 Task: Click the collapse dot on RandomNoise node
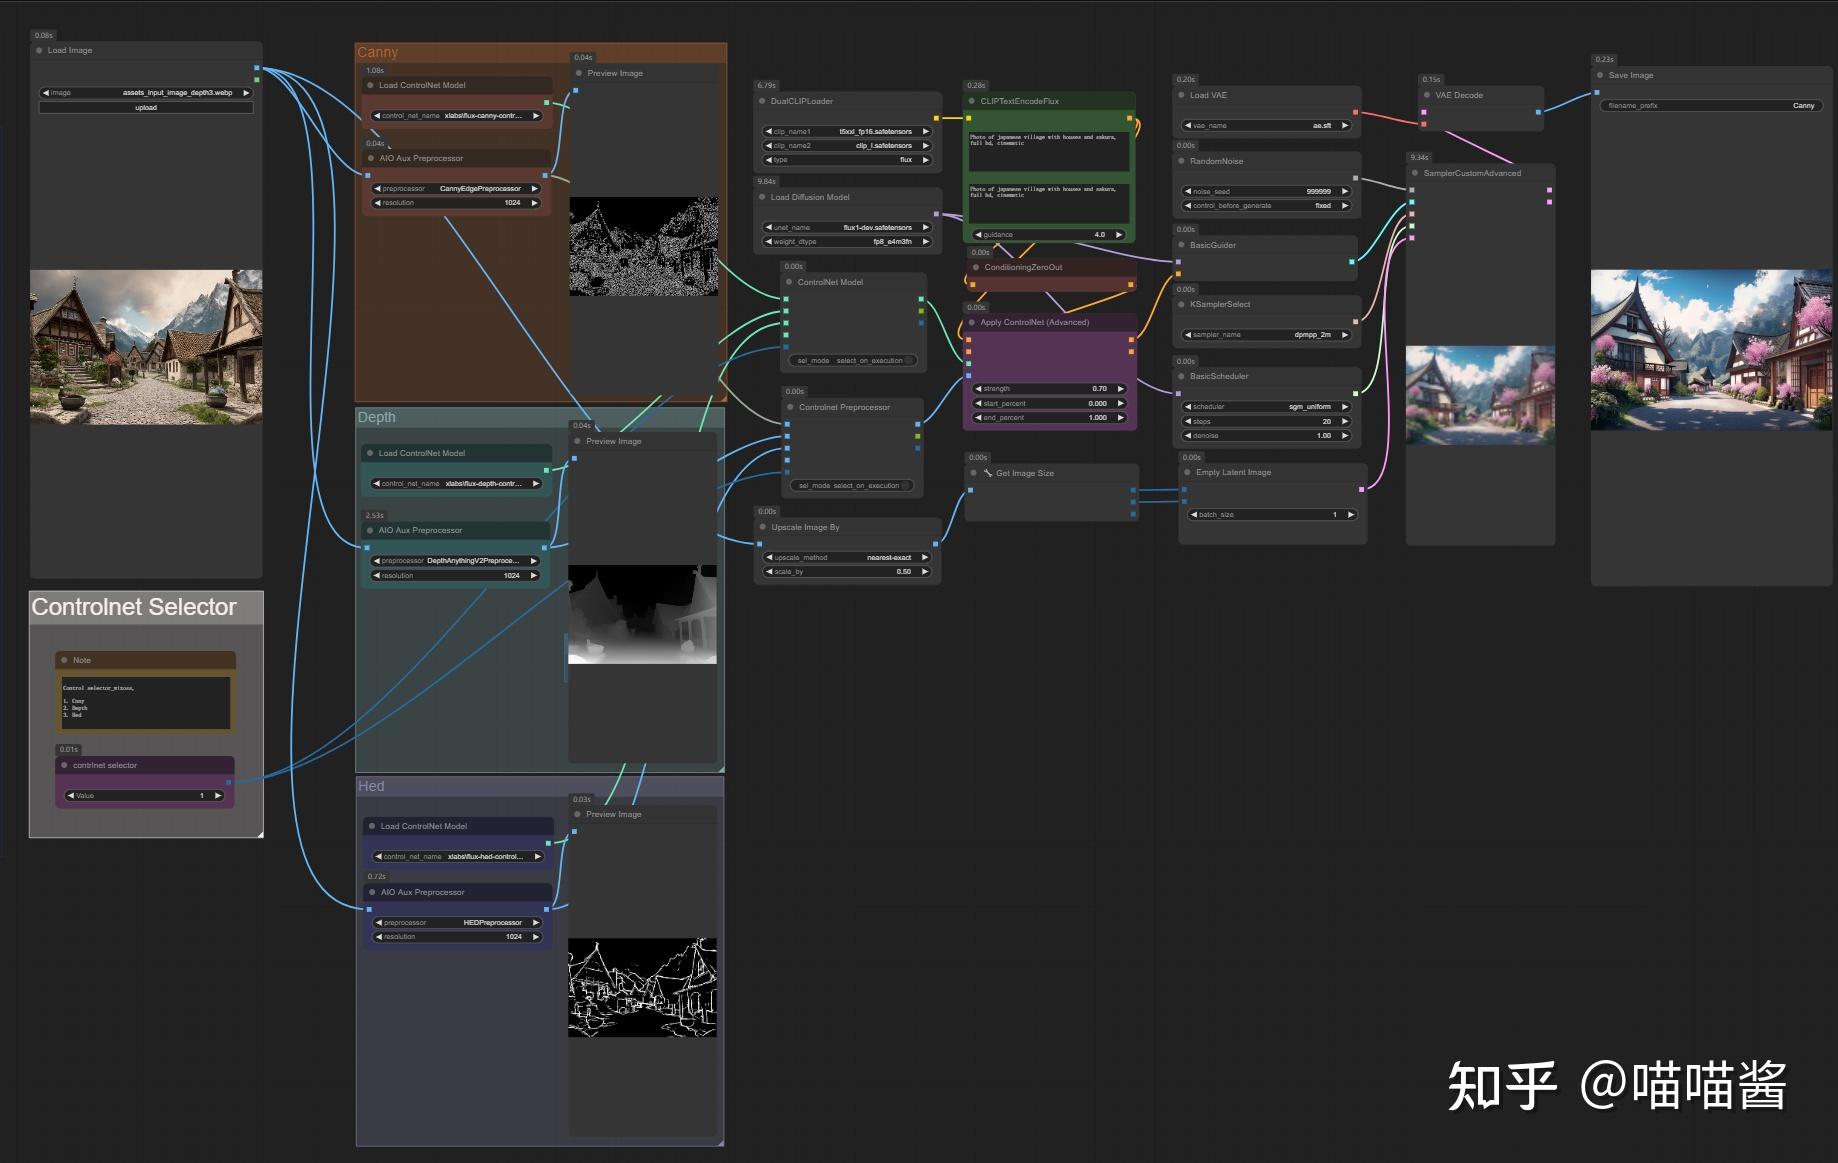pyautogui.click(x=1181, y=160)
